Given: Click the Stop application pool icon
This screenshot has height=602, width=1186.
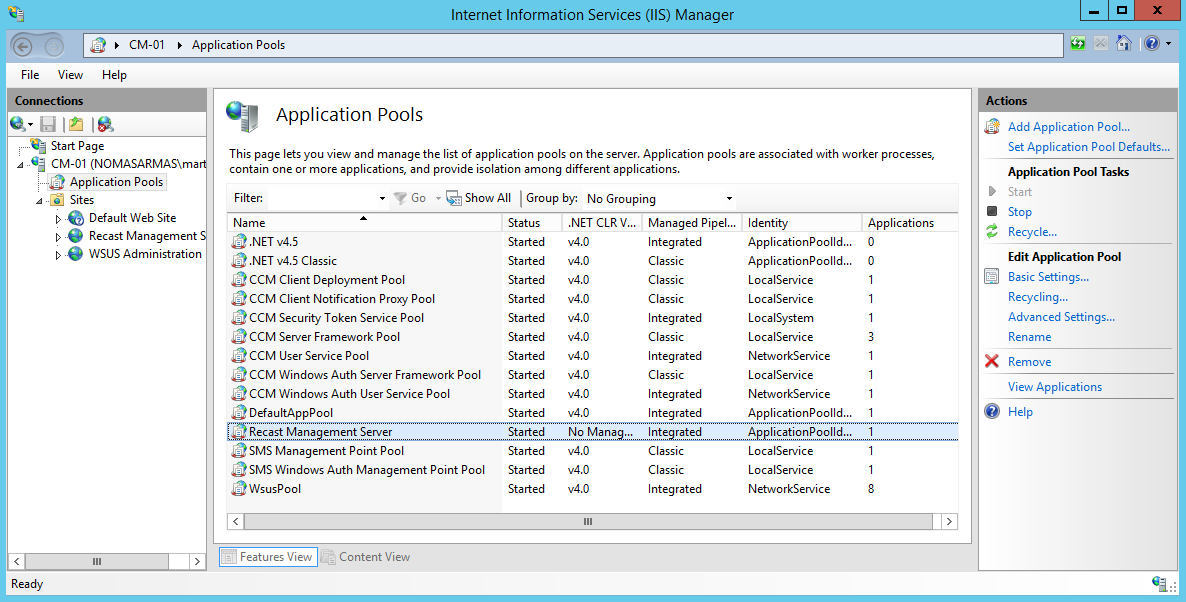Looking at the screenshot, I should click(x=992, y=212).
